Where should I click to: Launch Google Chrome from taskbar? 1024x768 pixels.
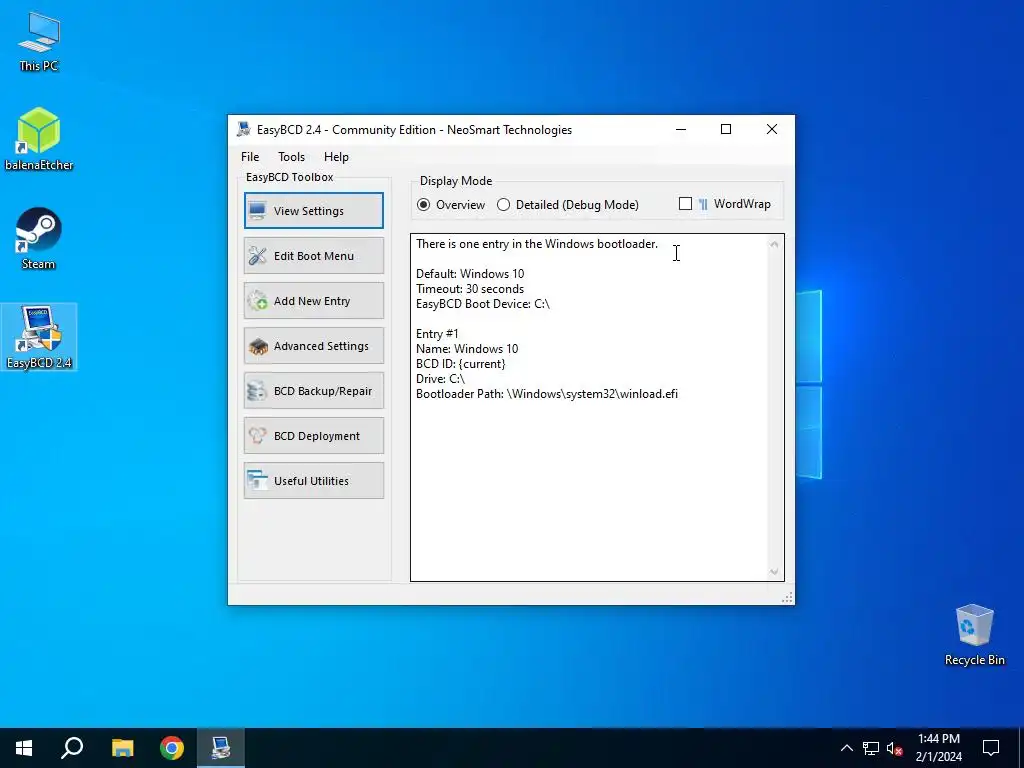coord(172,748)
